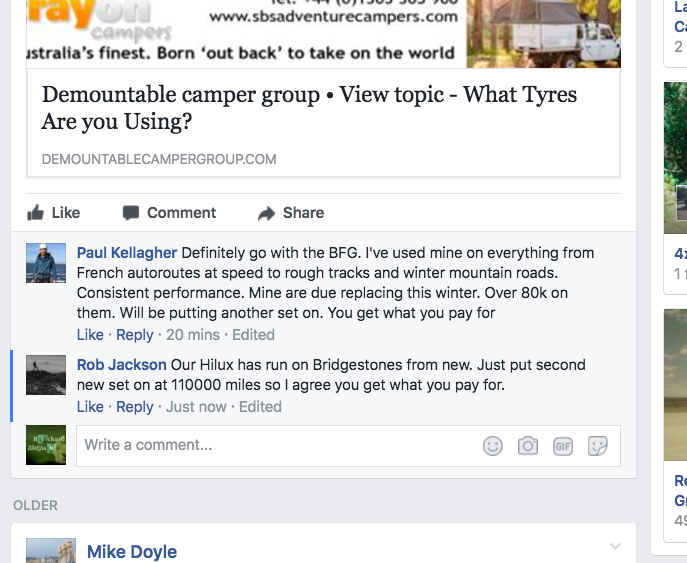Click the sbsadventurecampers banner image

click(323, 34)
